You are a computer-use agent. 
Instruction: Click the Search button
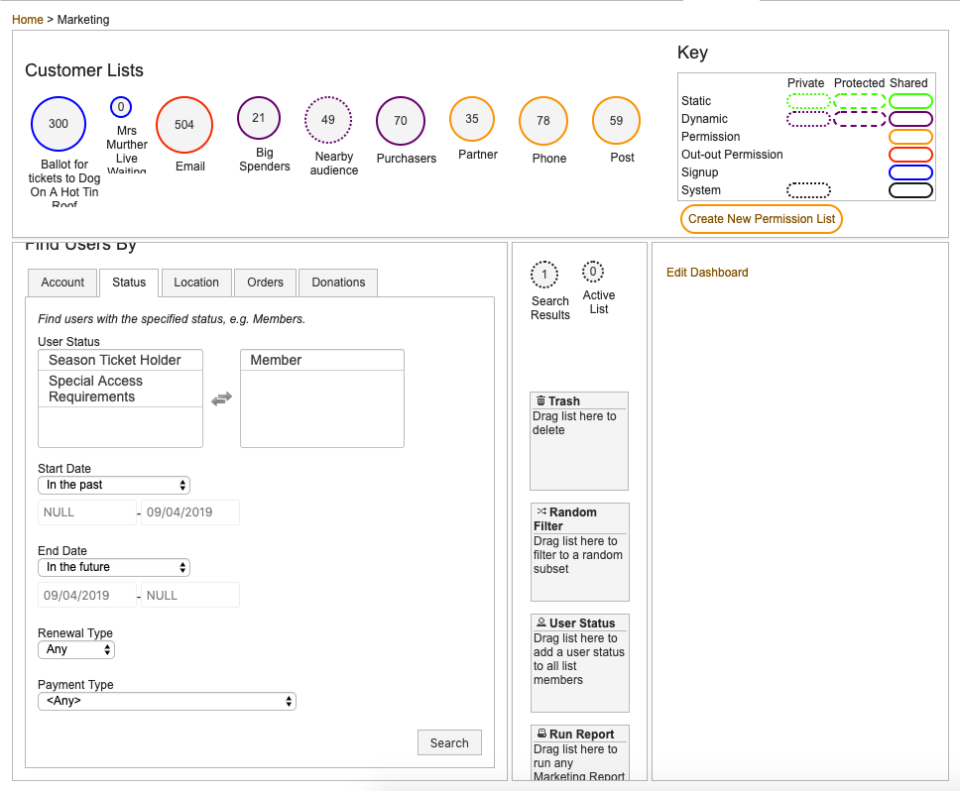coord(449,743)
